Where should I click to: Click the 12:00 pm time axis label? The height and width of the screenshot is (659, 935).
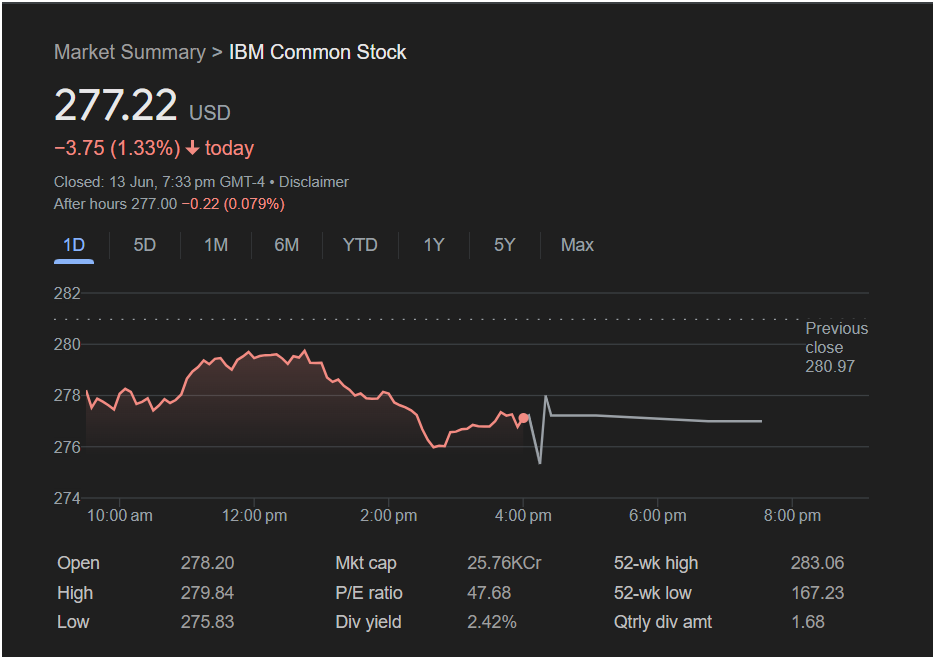tap(255, 515)
